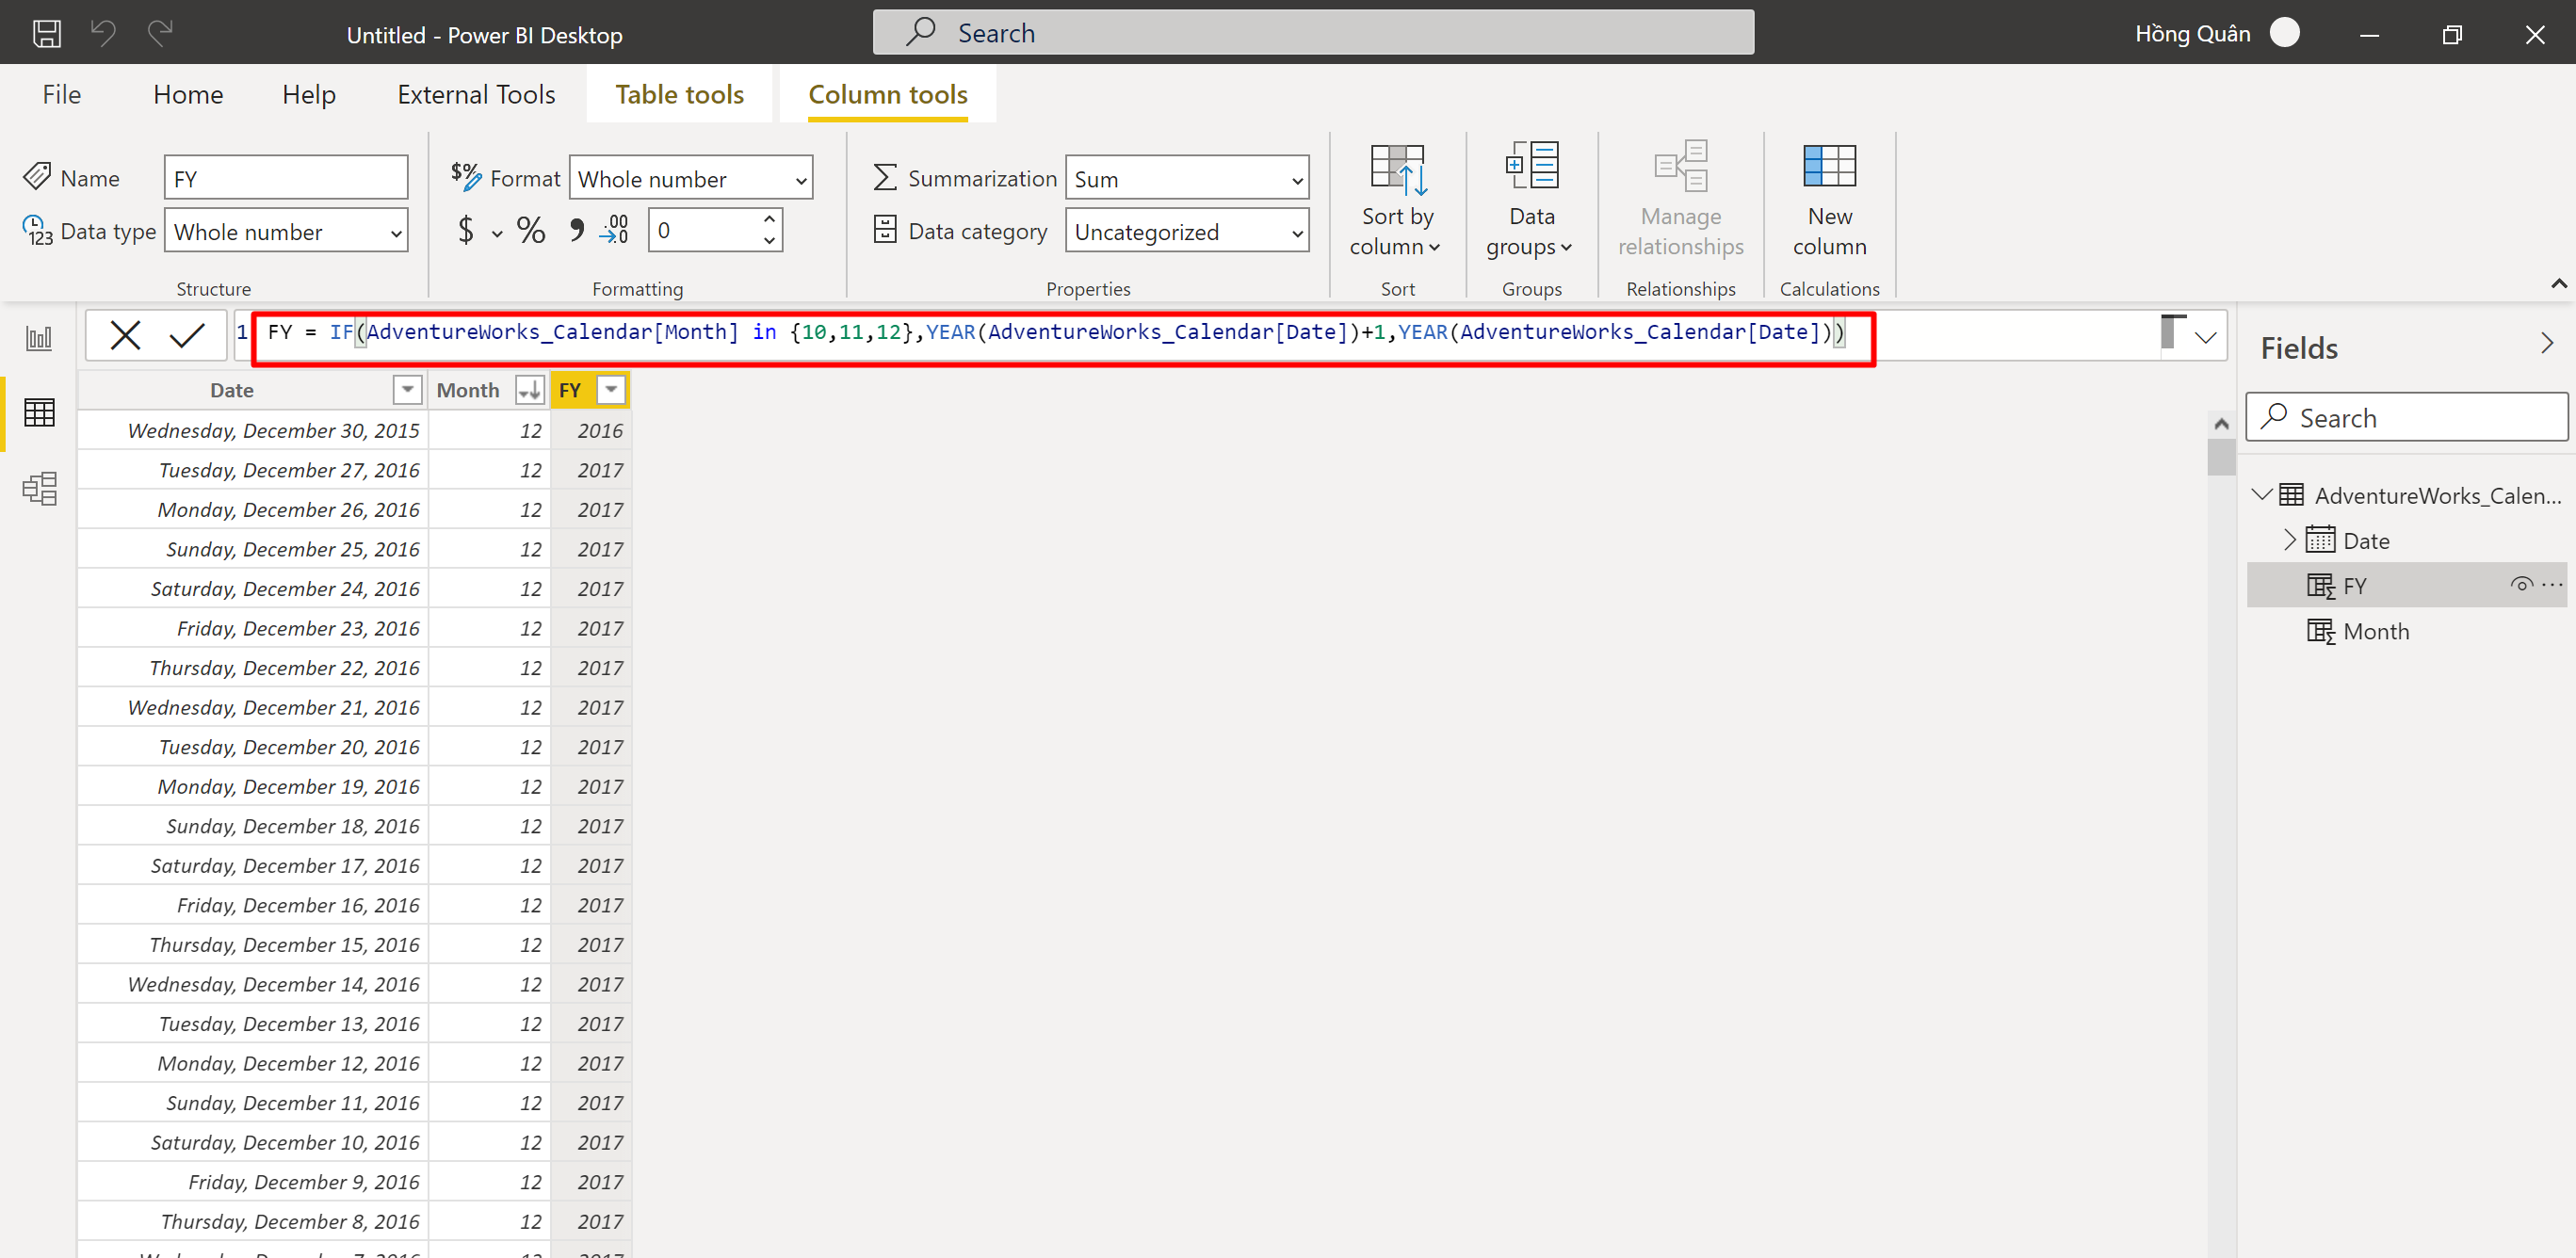Open the Summarization dropdown
2576x1258 pixels.
click(x=1186, y=179)
